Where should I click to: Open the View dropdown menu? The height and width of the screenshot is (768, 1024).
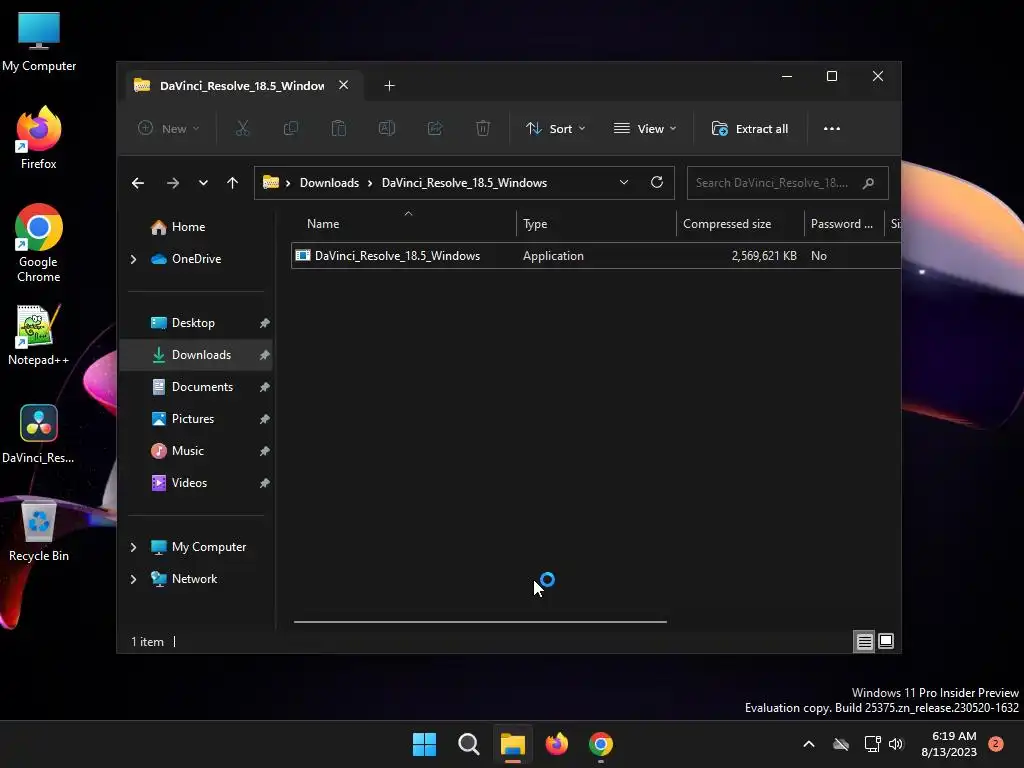click(x=645, y=129)
